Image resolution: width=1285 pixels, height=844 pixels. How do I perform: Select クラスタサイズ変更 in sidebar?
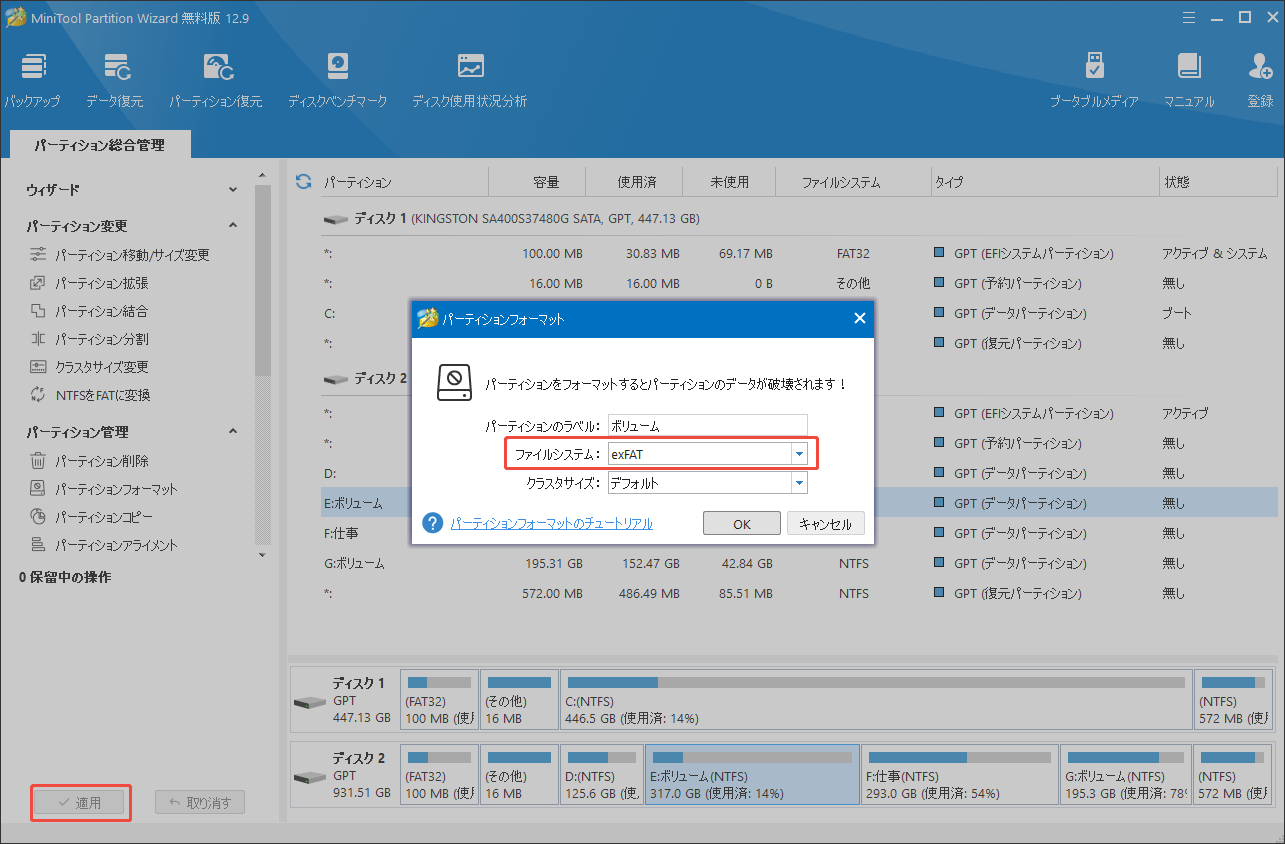click(89, 367)
